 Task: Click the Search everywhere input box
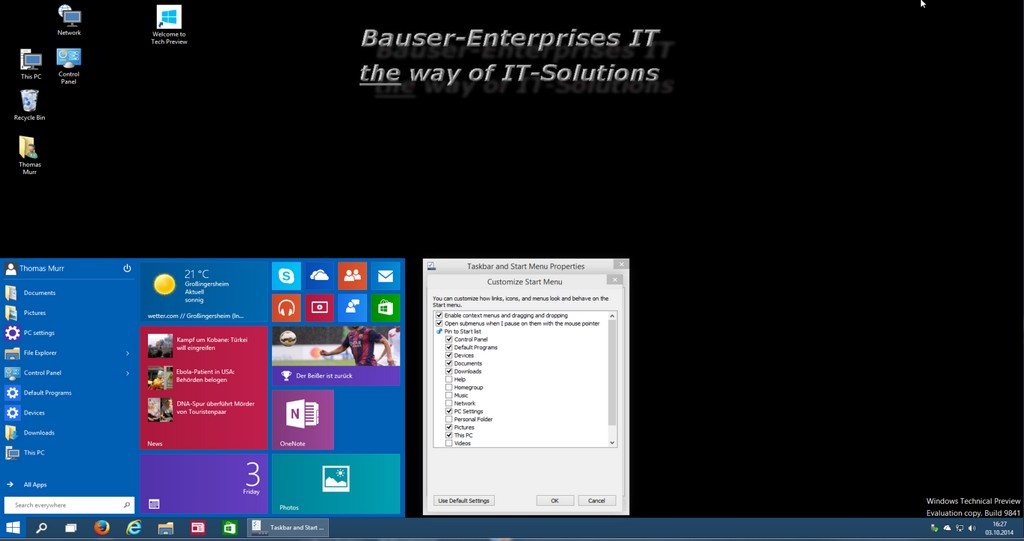66,505
